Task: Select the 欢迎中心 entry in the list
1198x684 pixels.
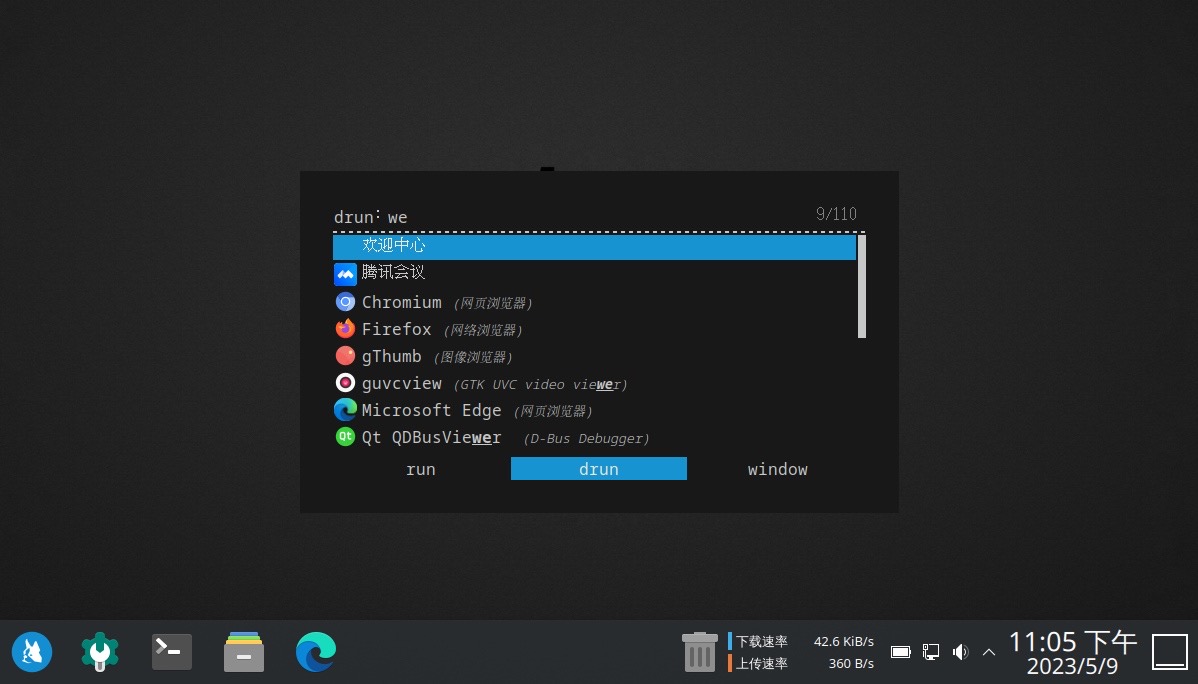Action: [594, 247]
